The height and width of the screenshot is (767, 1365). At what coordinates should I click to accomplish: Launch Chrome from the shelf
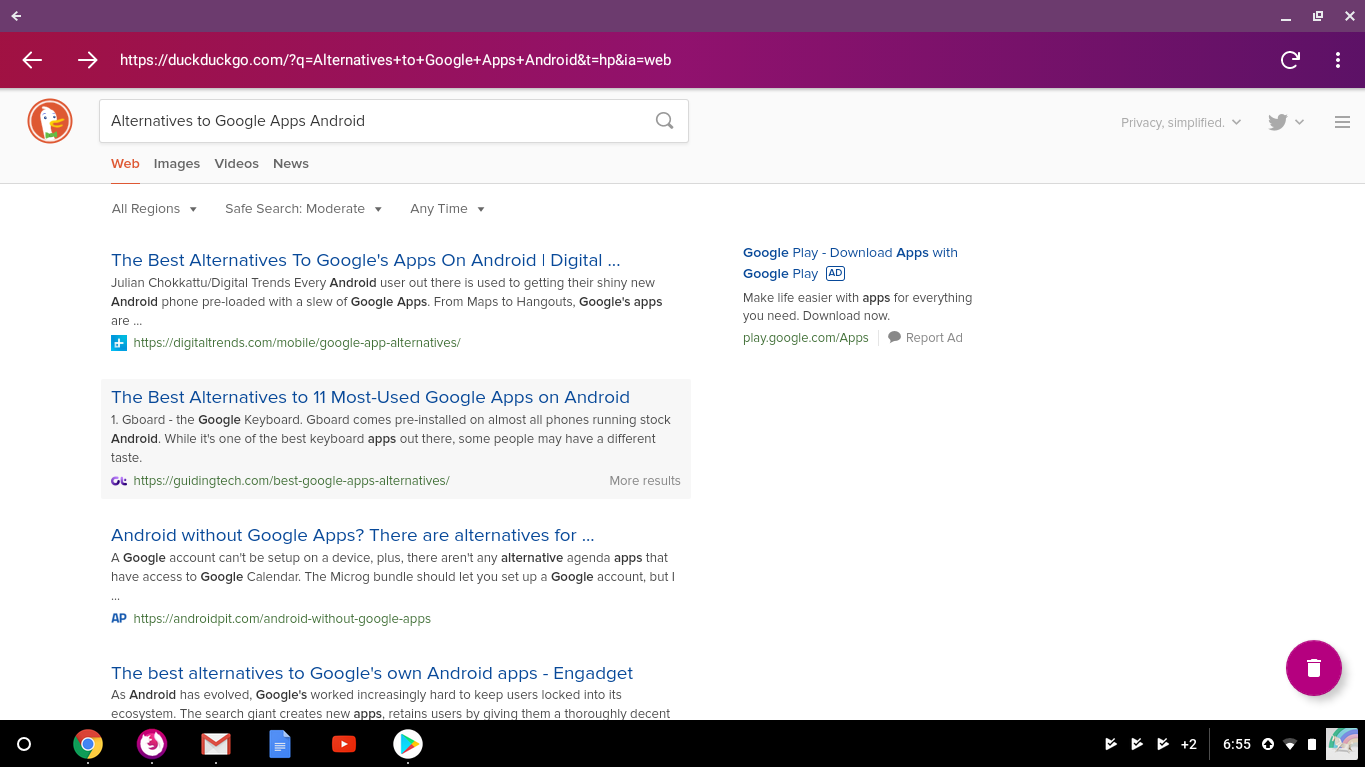[x=88, y=744]
